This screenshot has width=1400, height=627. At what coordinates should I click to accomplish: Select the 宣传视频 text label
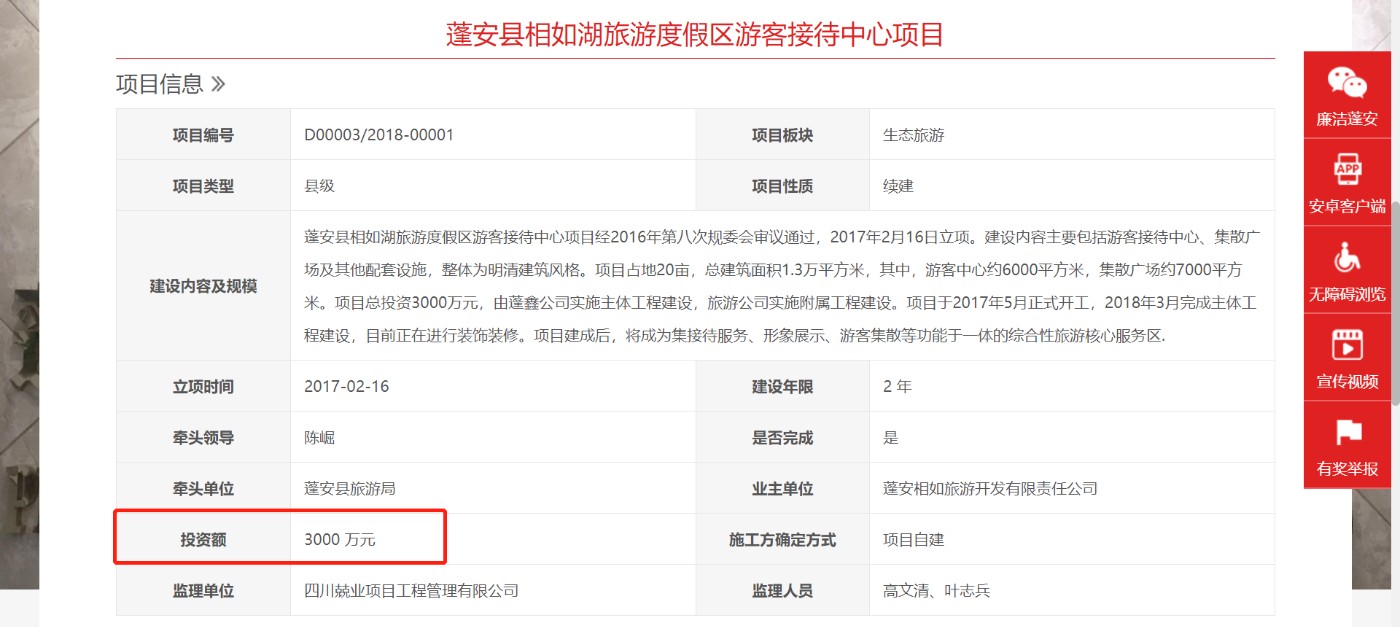click(x=1346, y=381)
